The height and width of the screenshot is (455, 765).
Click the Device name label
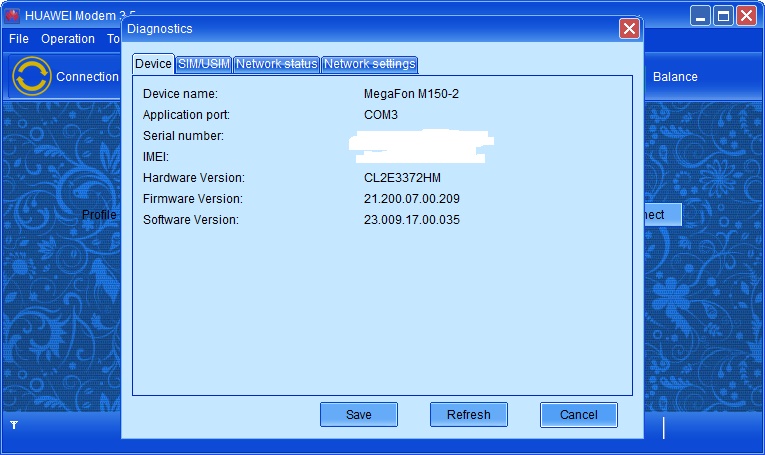181,94
